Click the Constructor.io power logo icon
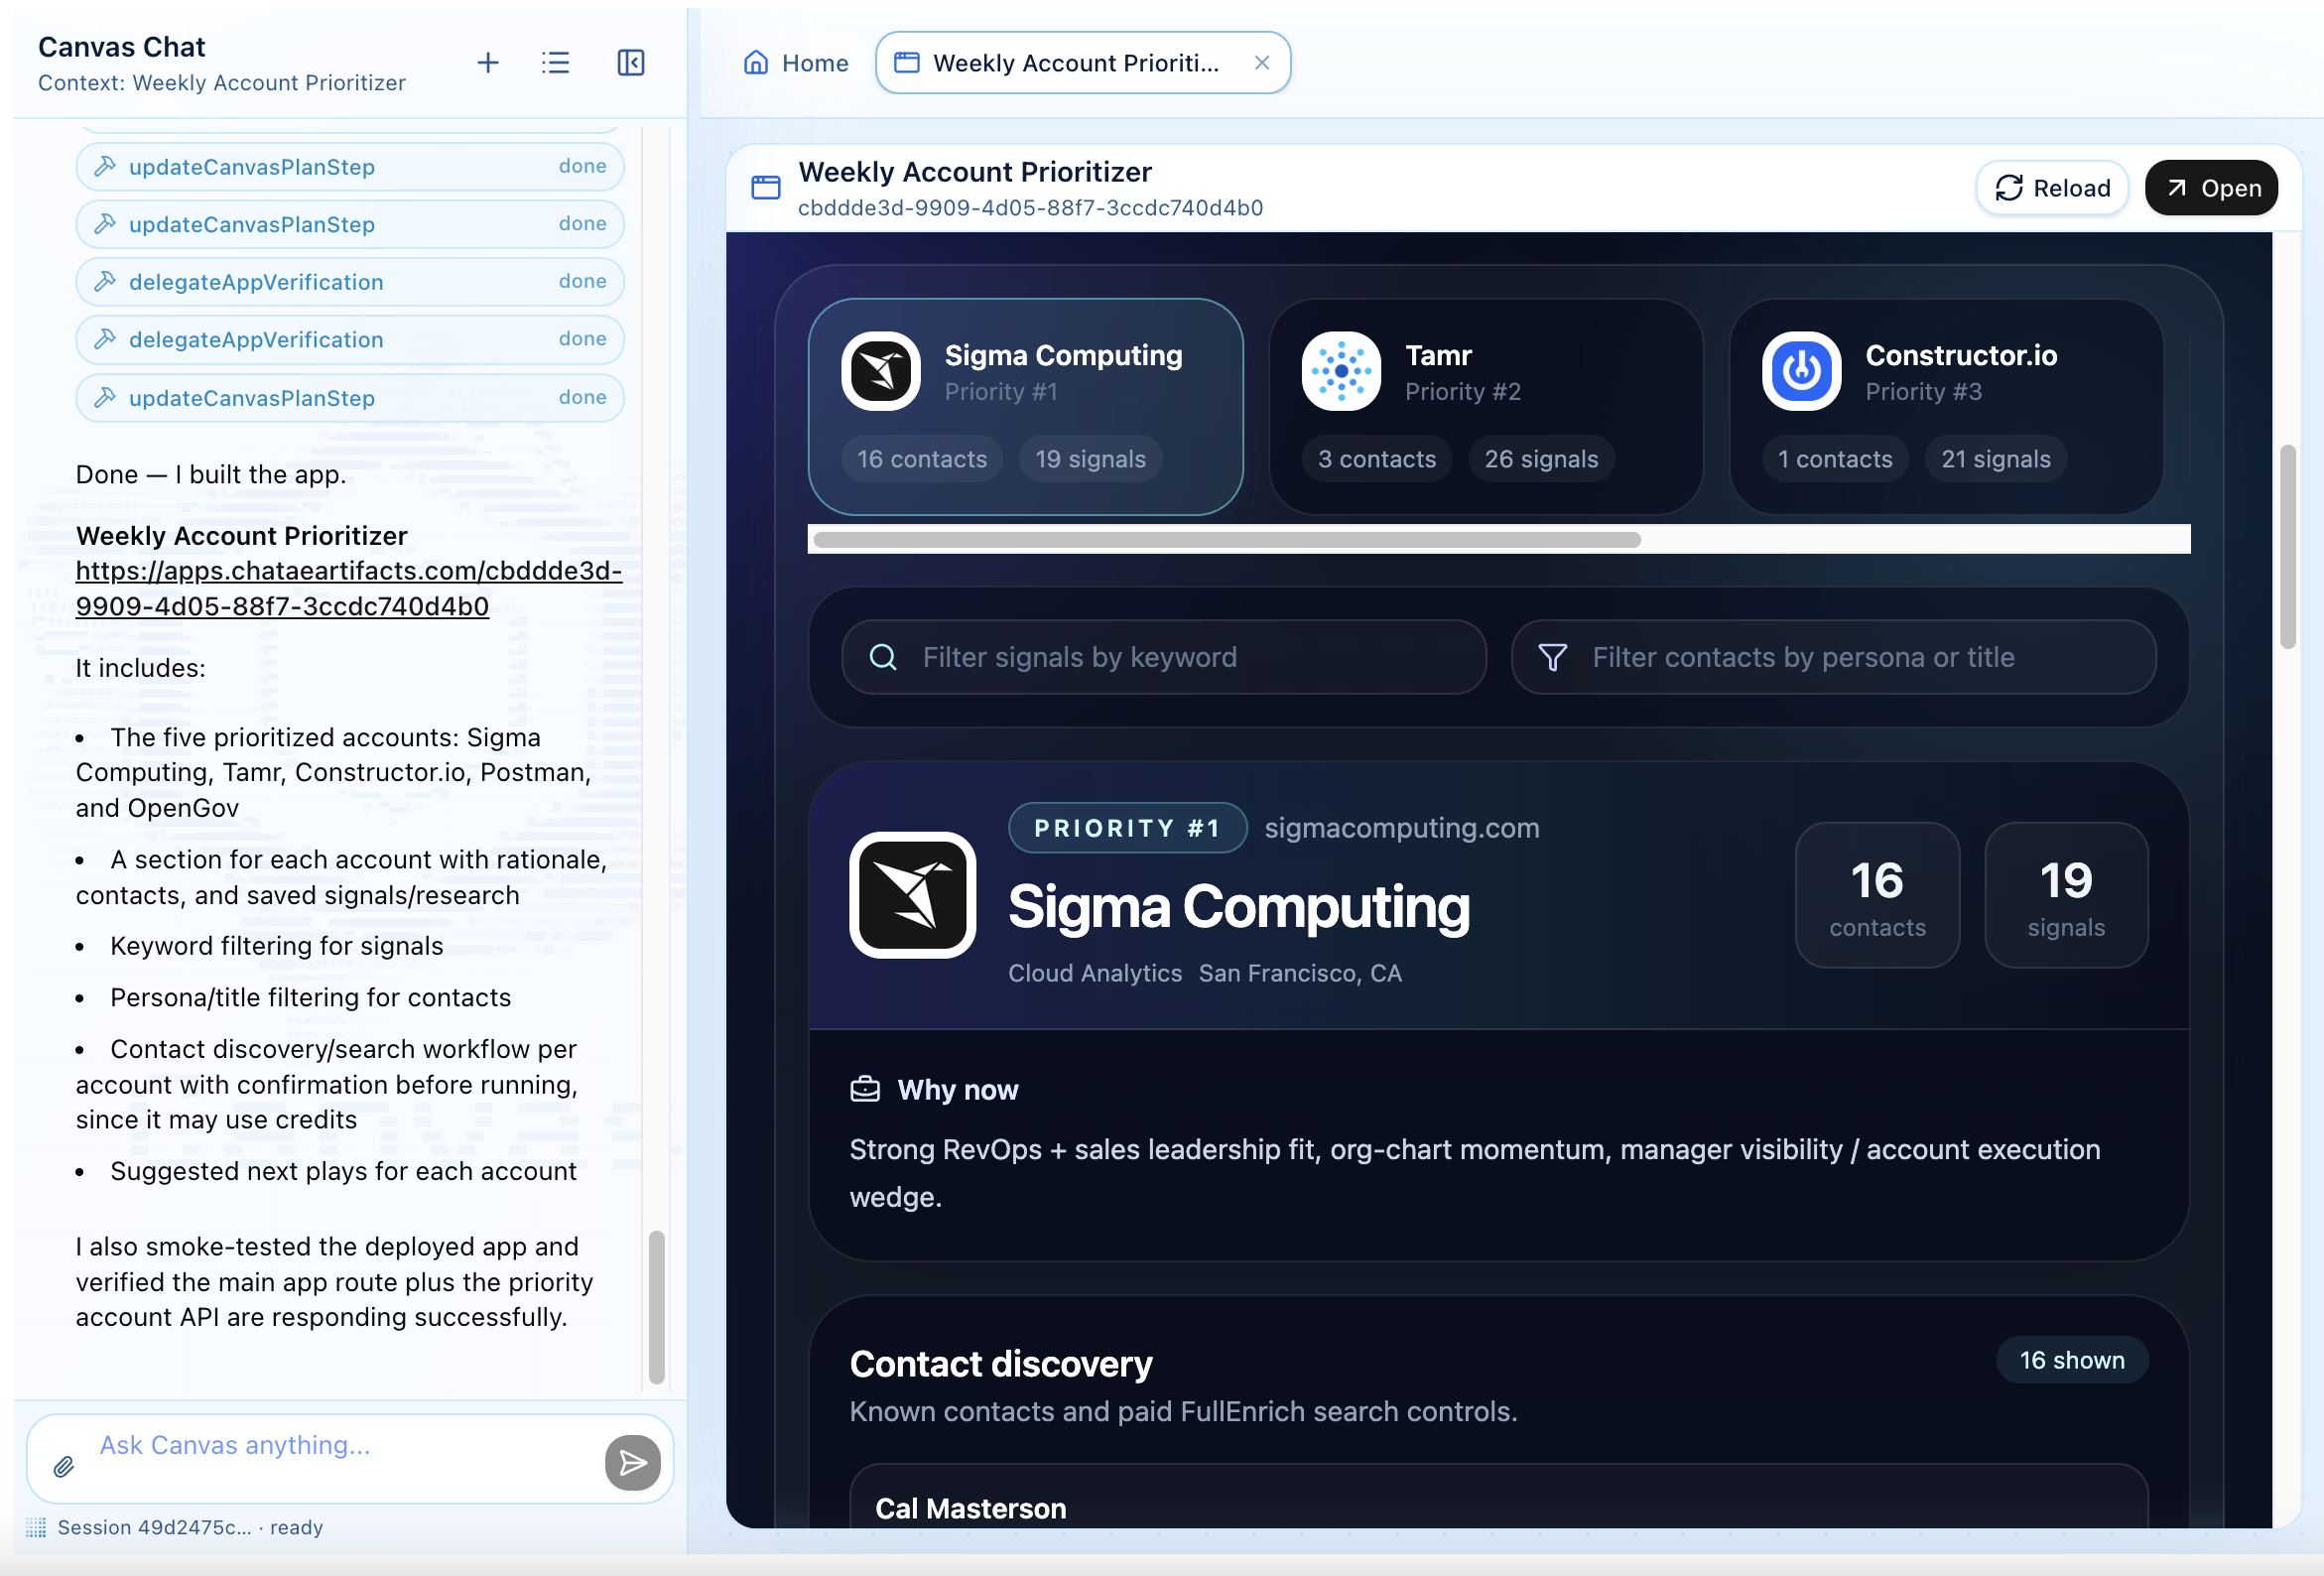The height and width of the screenshot is (1576, 2324). pyautogui.click(x=1801, y=371)
